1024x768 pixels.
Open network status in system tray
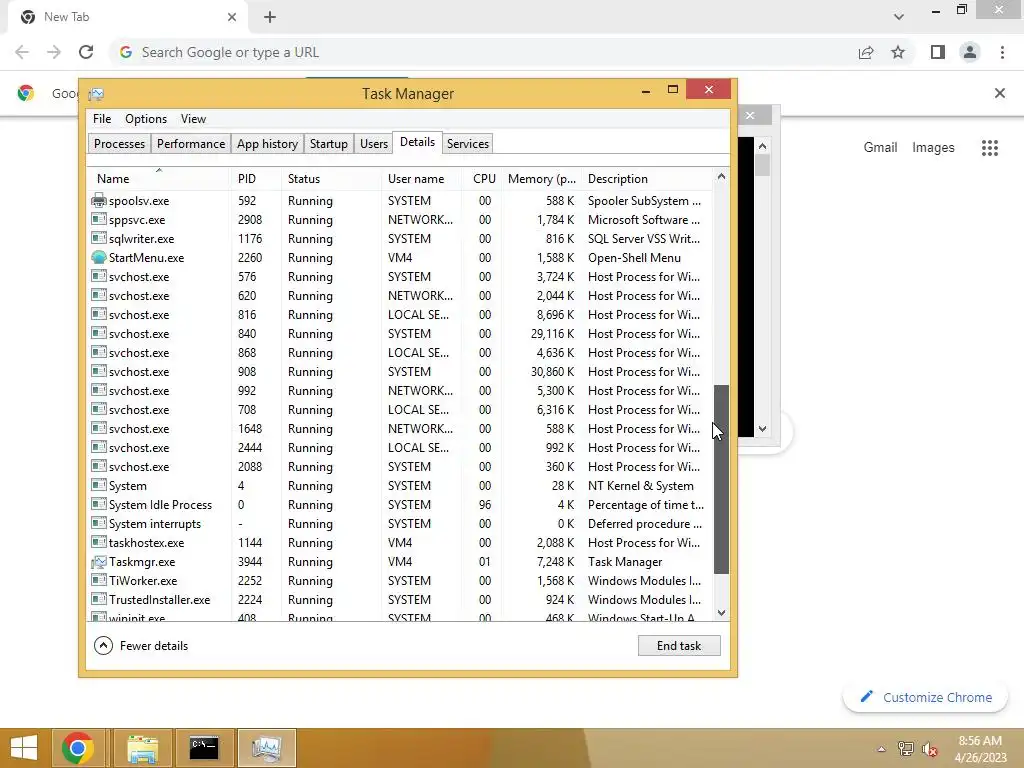click(905, 749)
